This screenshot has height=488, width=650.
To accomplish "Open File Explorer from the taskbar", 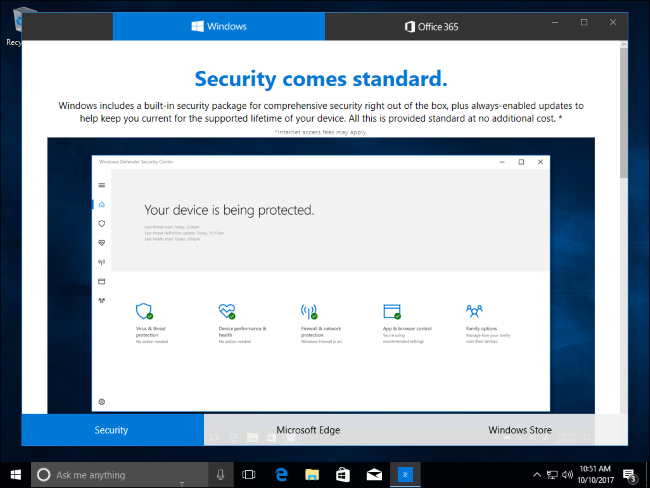I will [x=312, y=475].
